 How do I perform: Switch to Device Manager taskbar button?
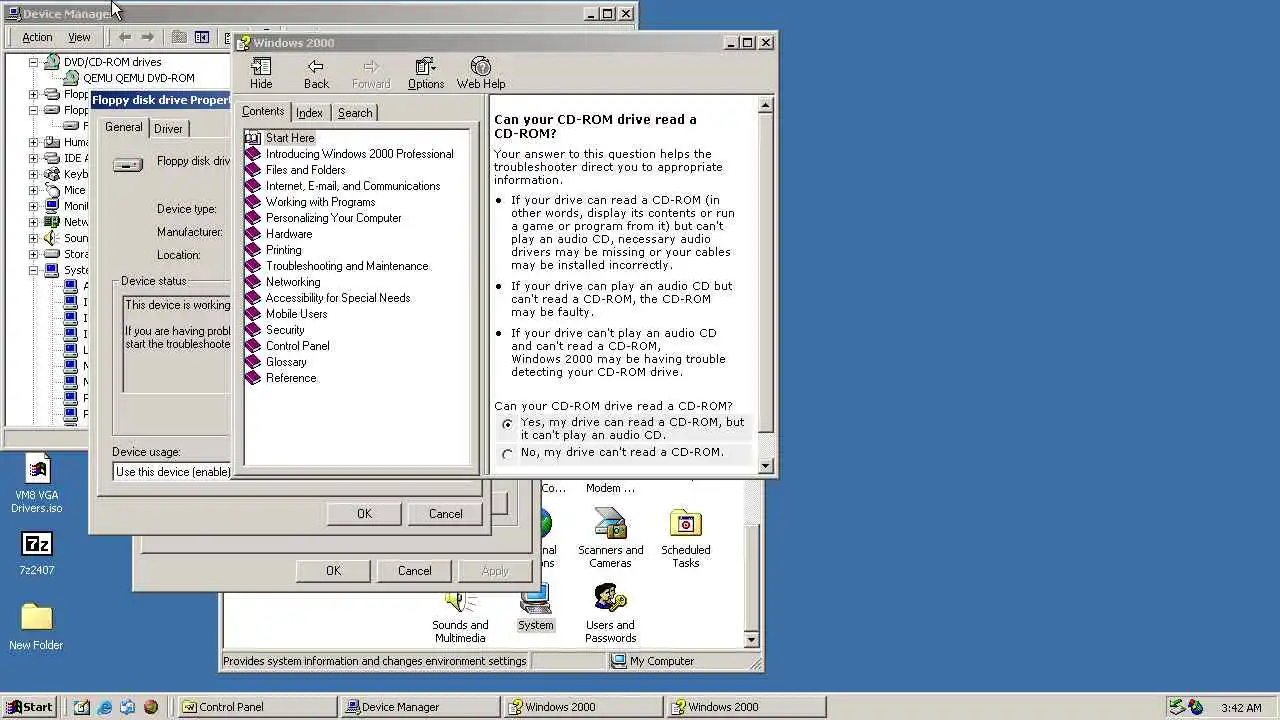[x=420, y=707]
